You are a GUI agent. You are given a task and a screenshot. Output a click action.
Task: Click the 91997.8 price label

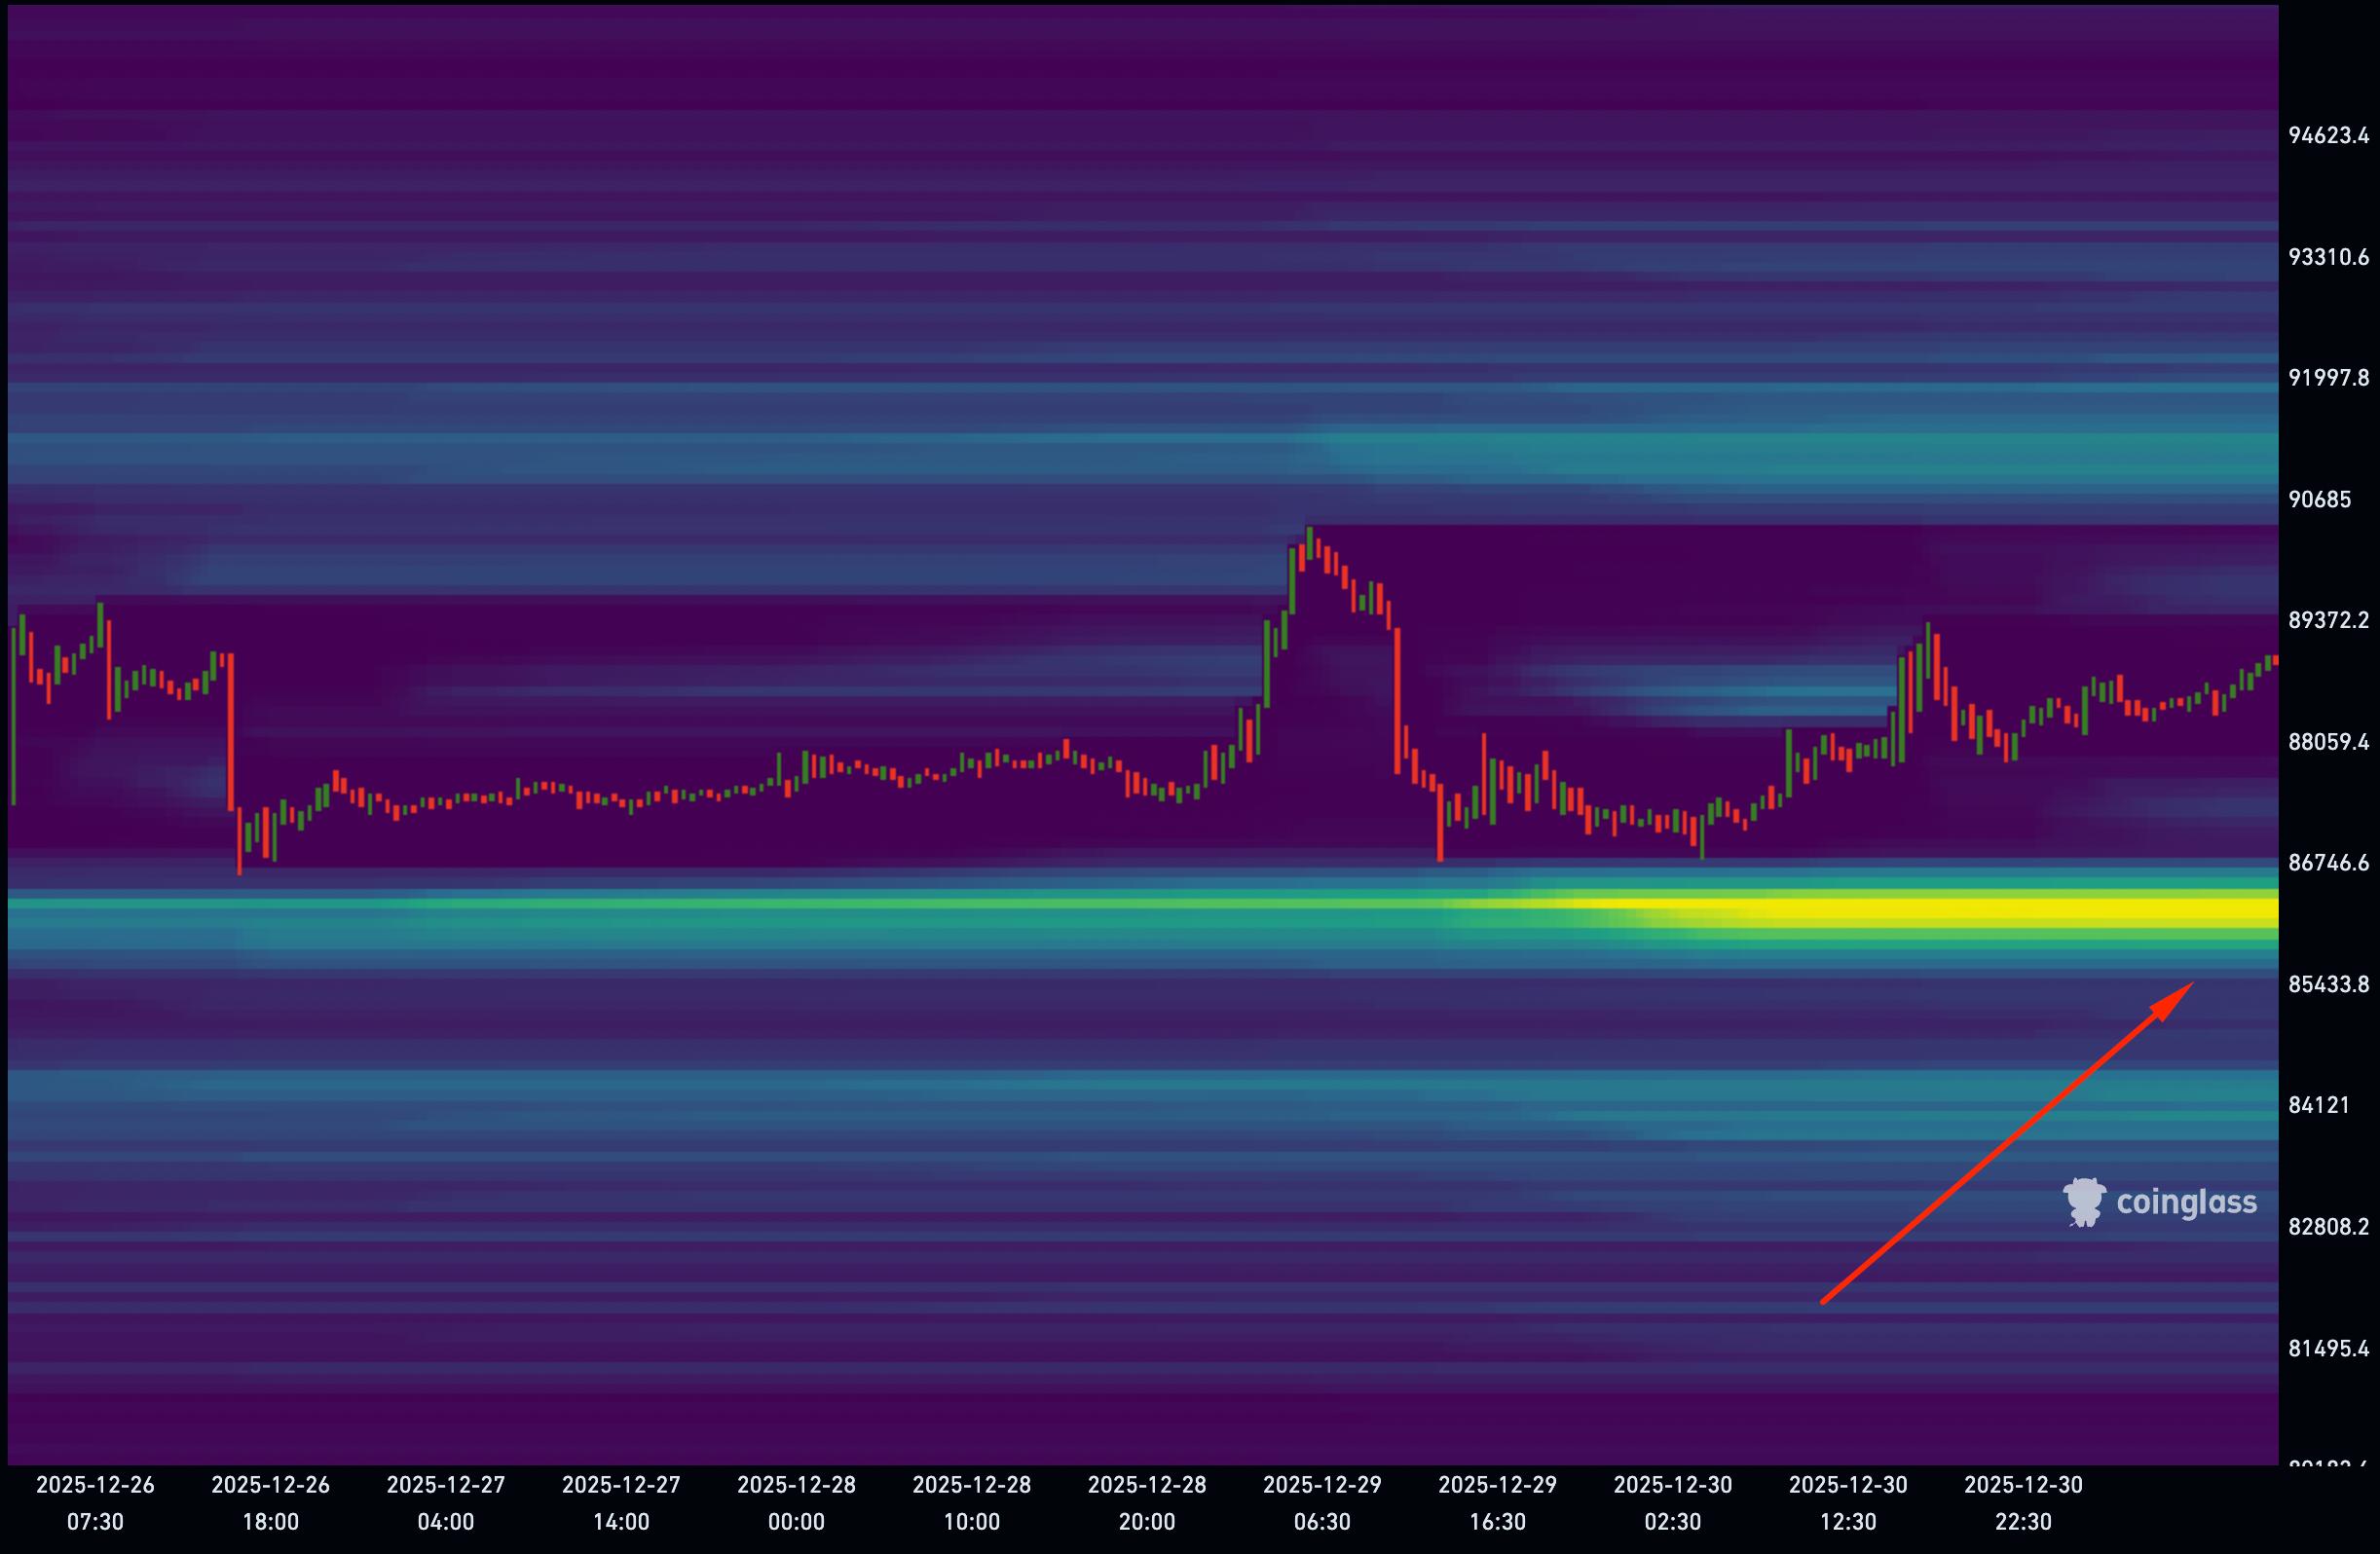click(2328, 378)
